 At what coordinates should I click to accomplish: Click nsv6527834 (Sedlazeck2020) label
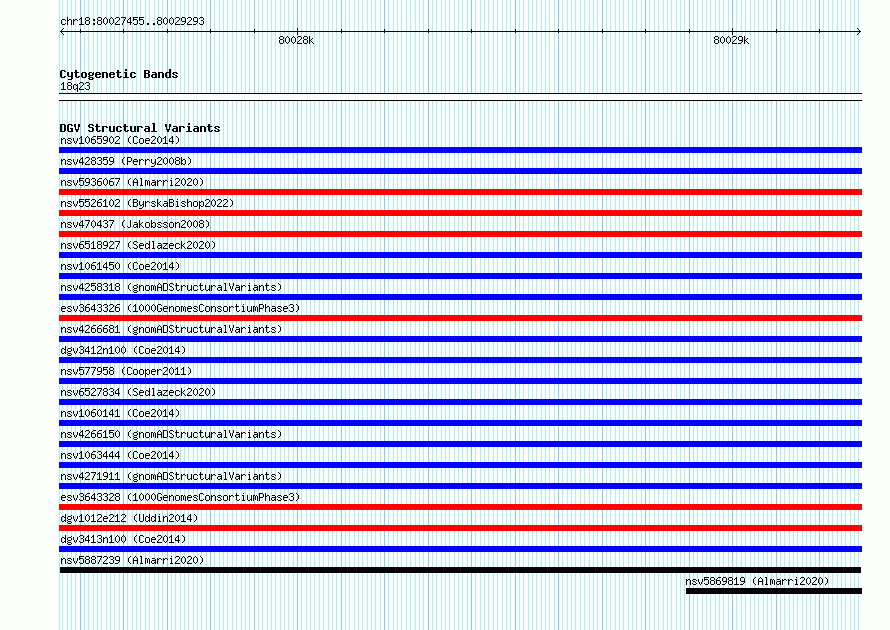tap(138, 392)
